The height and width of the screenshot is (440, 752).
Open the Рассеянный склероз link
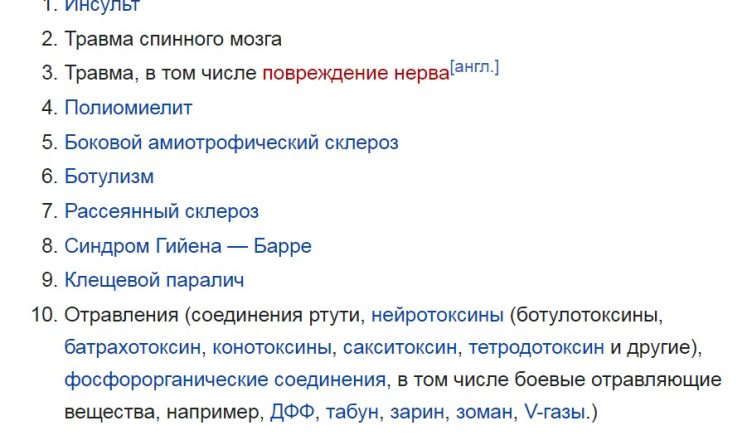(162, 211)
